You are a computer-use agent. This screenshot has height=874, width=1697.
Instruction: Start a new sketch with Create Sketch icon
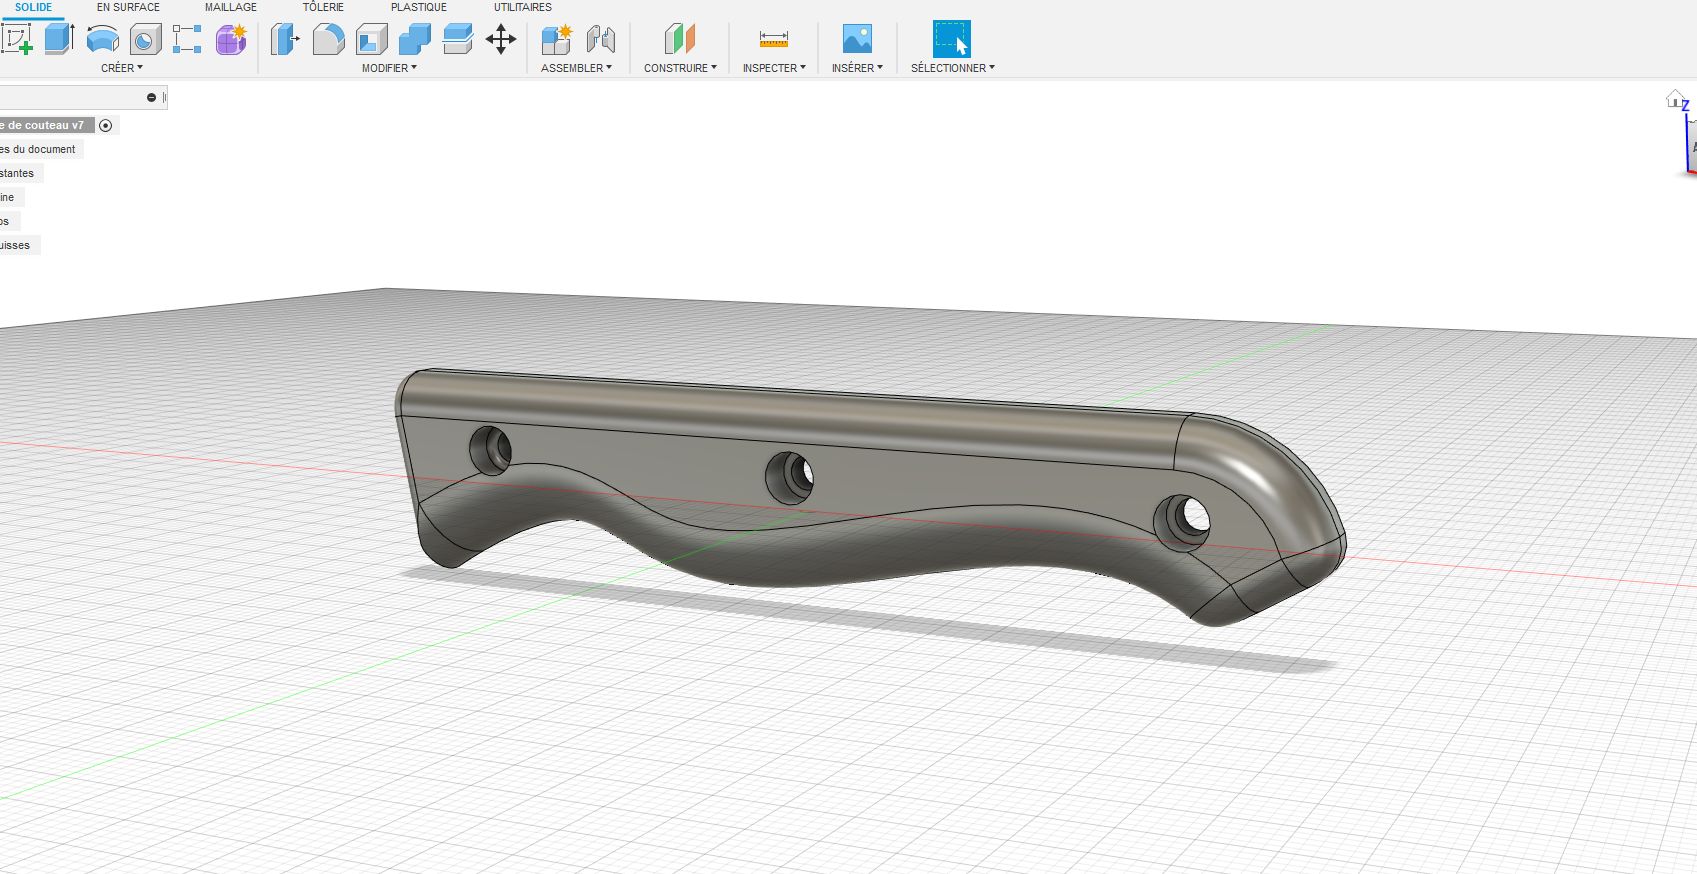click(17, 39)
